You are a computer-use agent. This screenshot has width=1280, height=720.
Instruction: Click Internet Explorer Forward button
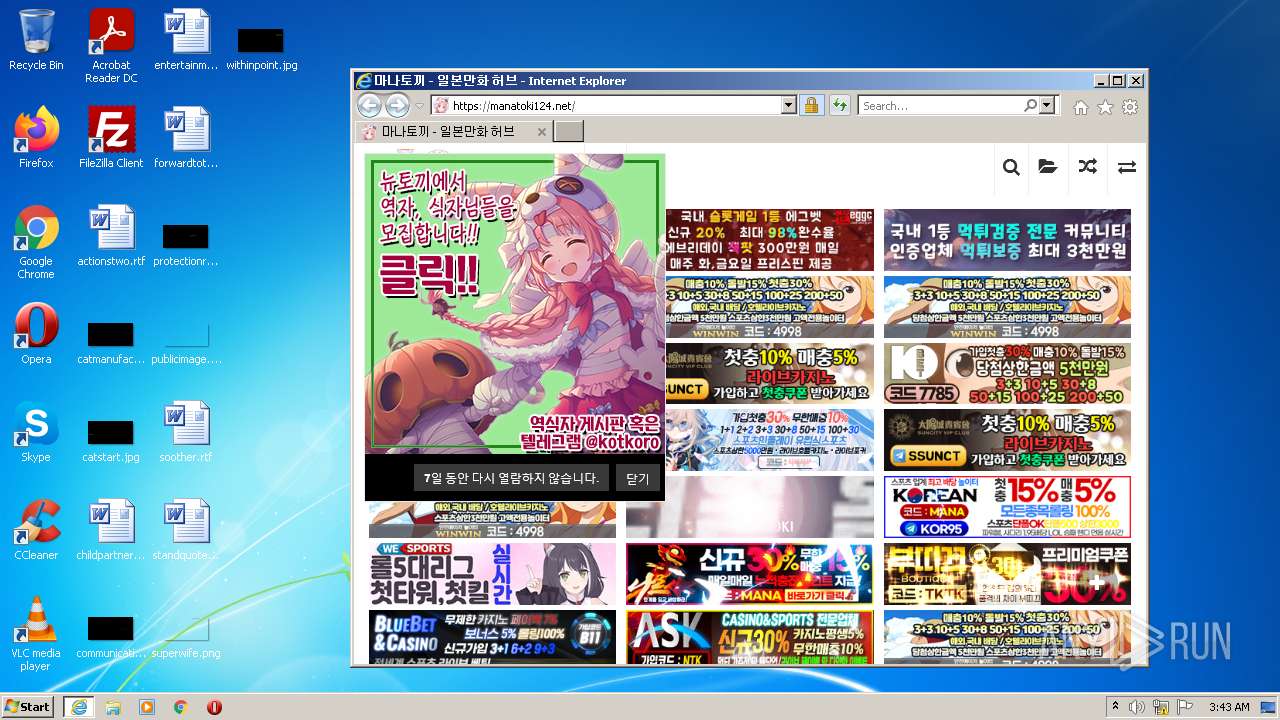click(397, 105)
